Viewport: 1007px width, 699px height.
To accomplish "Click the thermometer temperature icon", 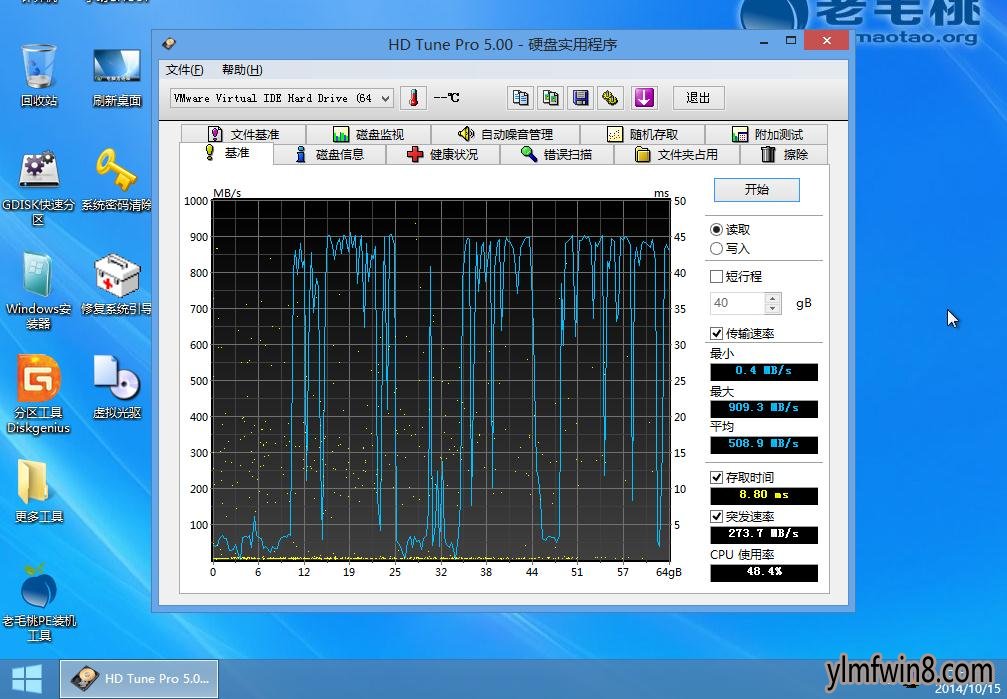I will 413,98.
